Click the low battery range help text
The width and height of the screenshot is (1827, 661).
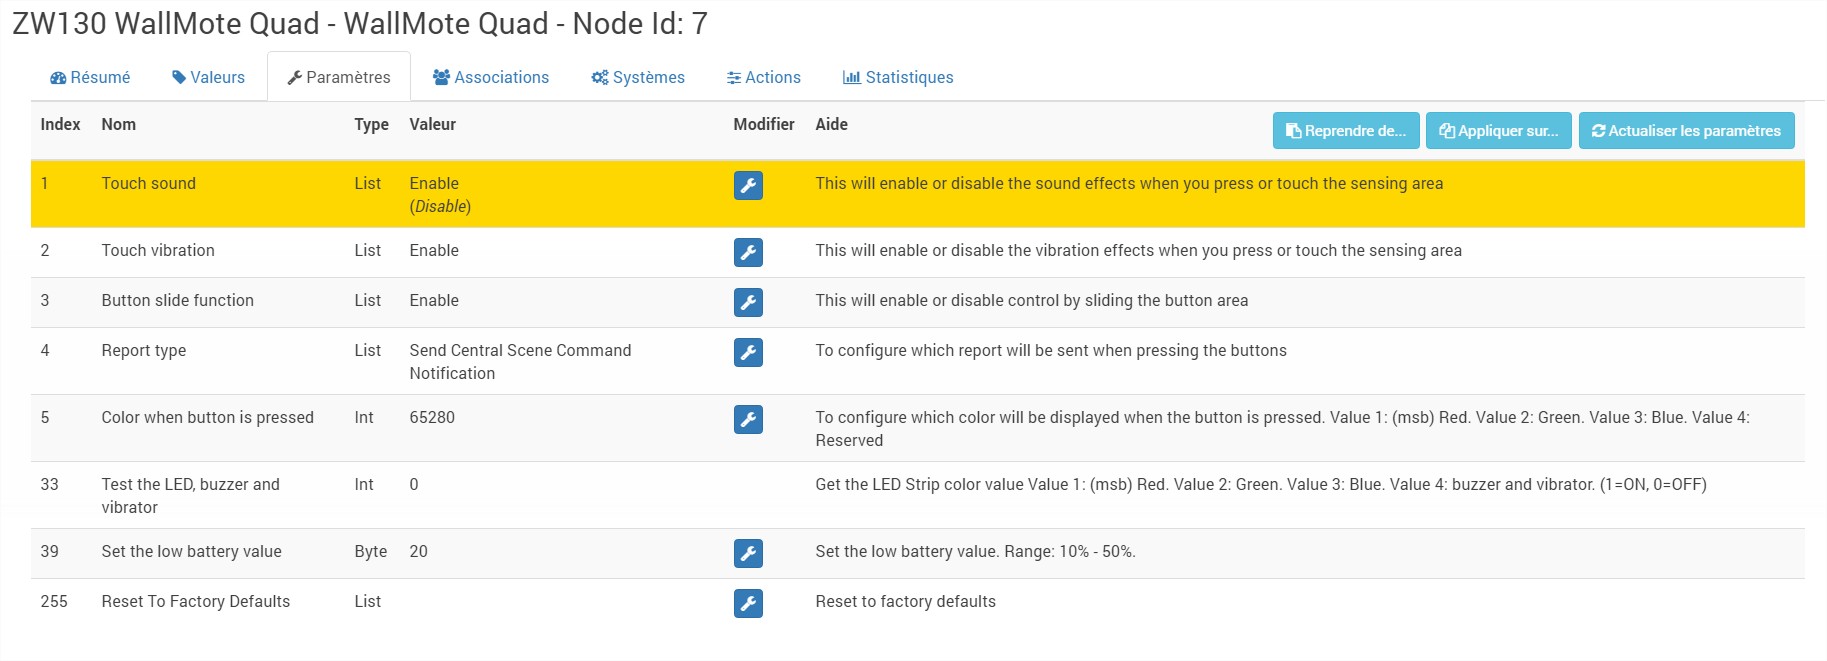pyautogui.click(x=975, y=551)
